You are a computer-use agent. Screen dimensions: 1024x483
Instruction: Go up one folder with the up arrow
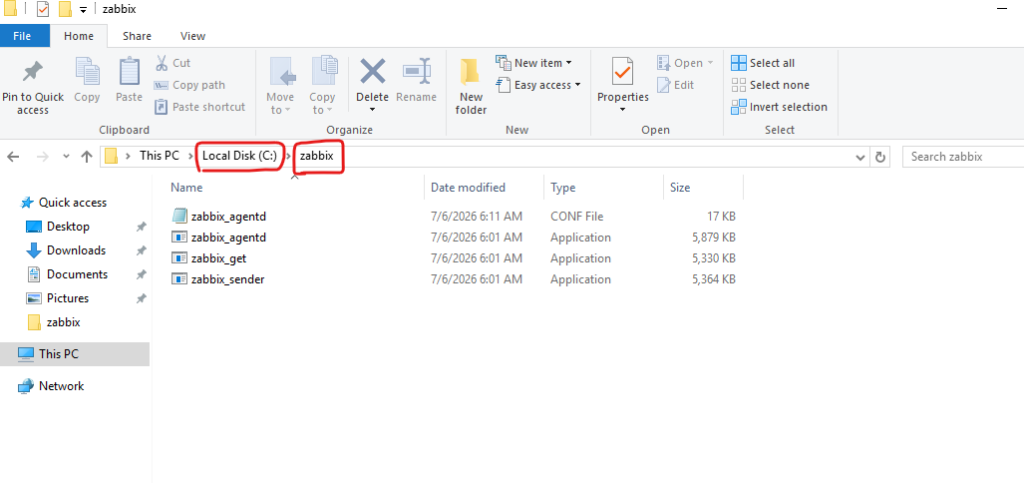86,157
